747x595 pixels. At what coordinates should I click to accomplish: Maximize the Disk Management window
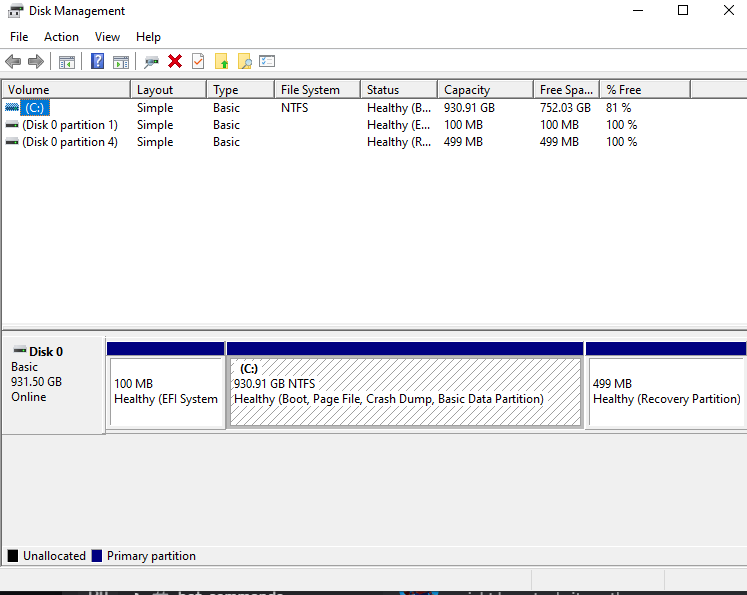(683, 10)
